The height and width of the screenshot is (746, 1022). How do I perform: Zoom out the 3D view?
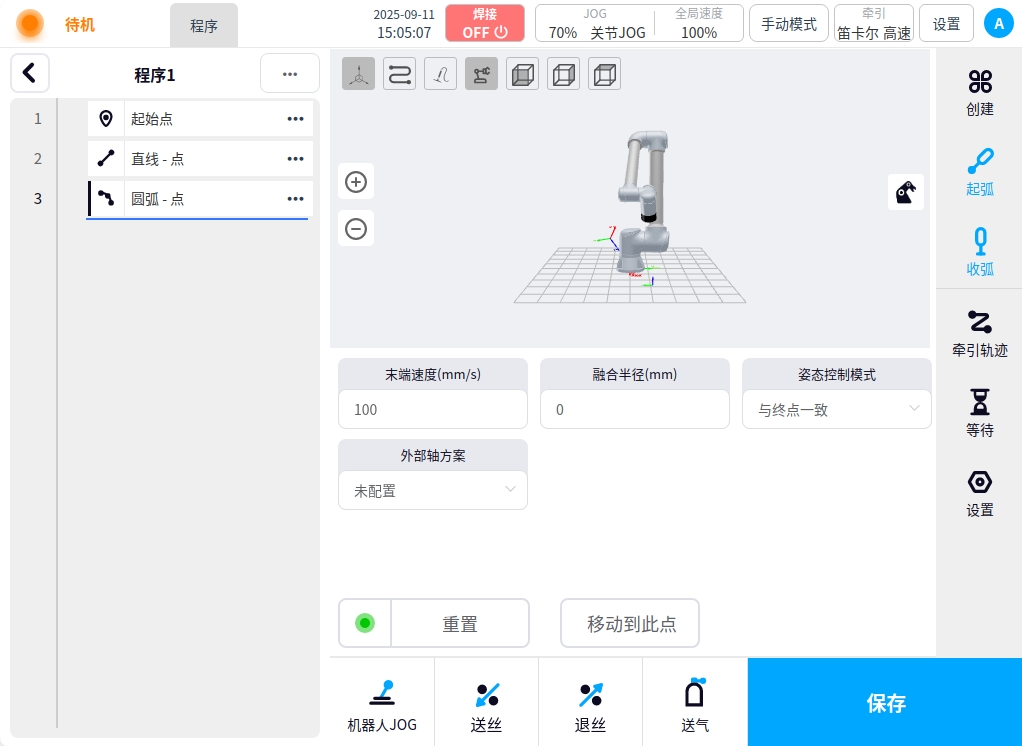point(356,229)
